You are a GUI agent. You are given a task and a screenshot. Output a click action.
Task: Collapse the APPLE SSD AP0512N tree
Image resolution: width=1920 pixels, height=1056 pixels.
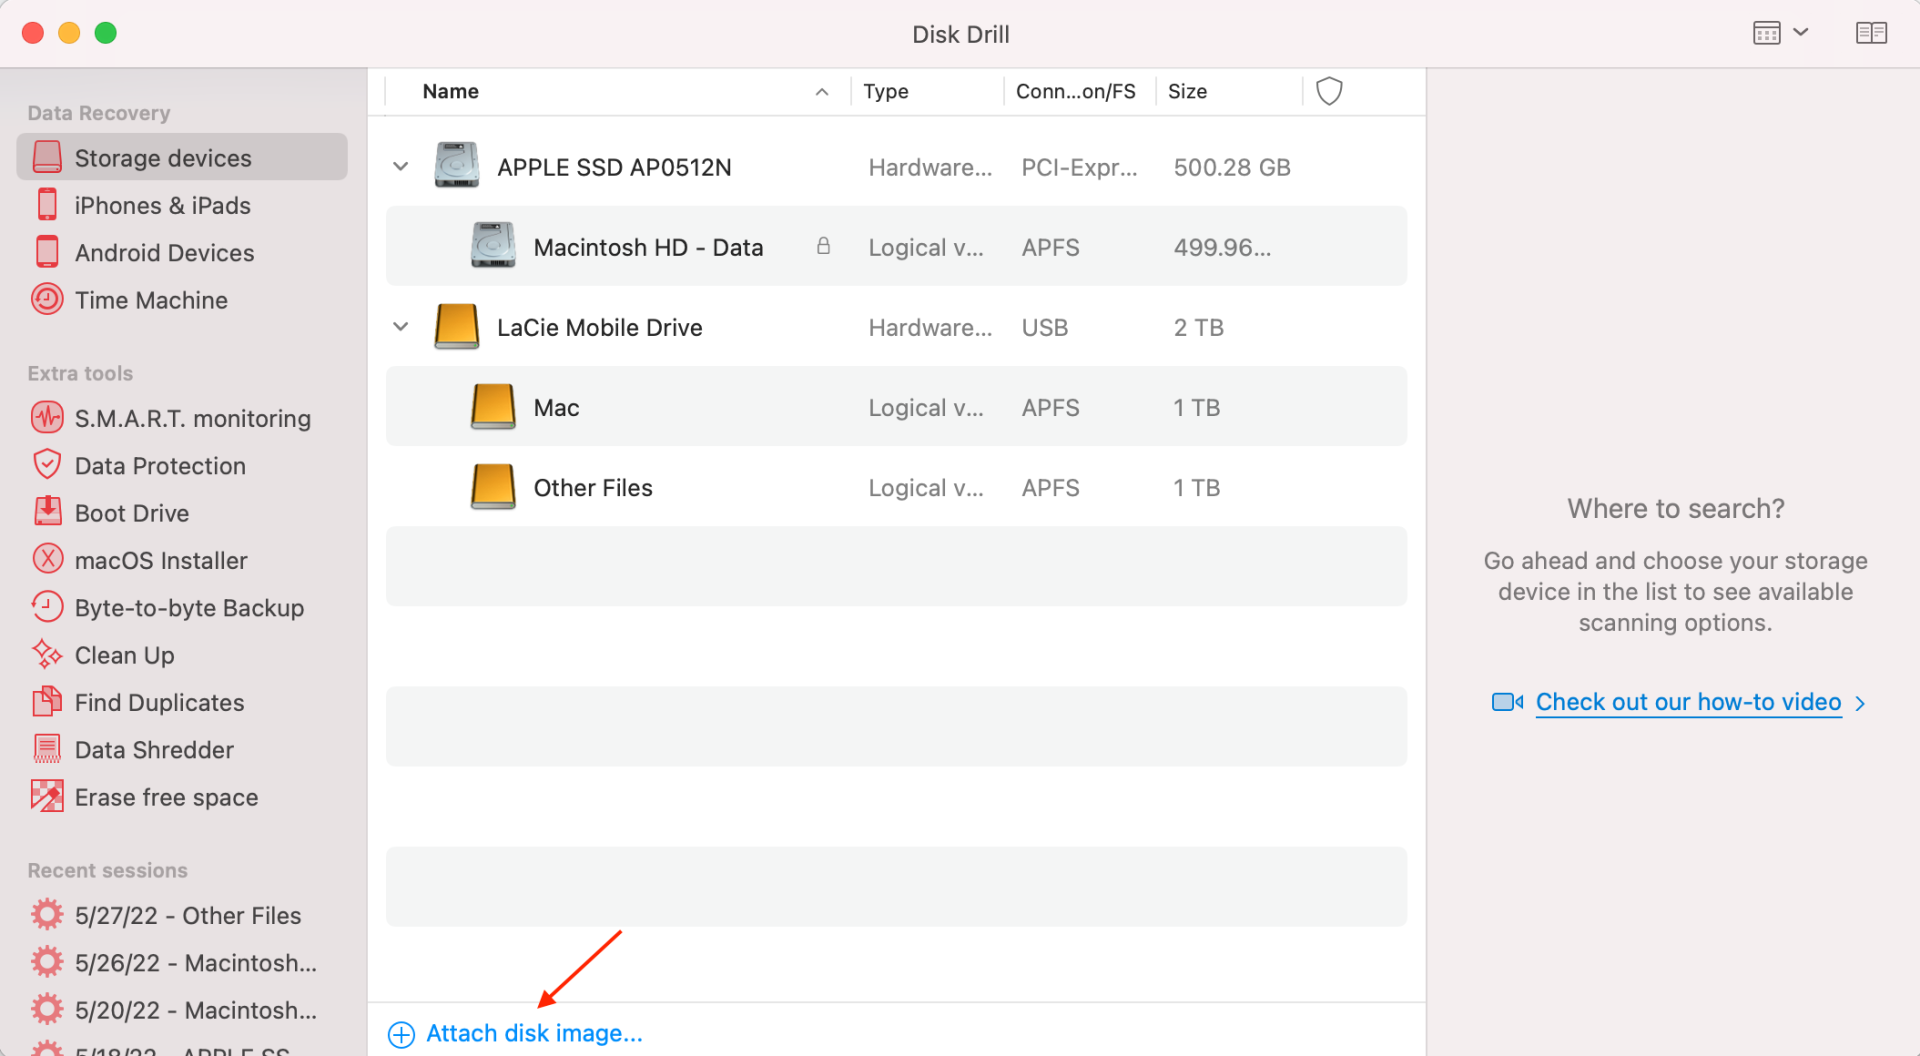[401, 166]
